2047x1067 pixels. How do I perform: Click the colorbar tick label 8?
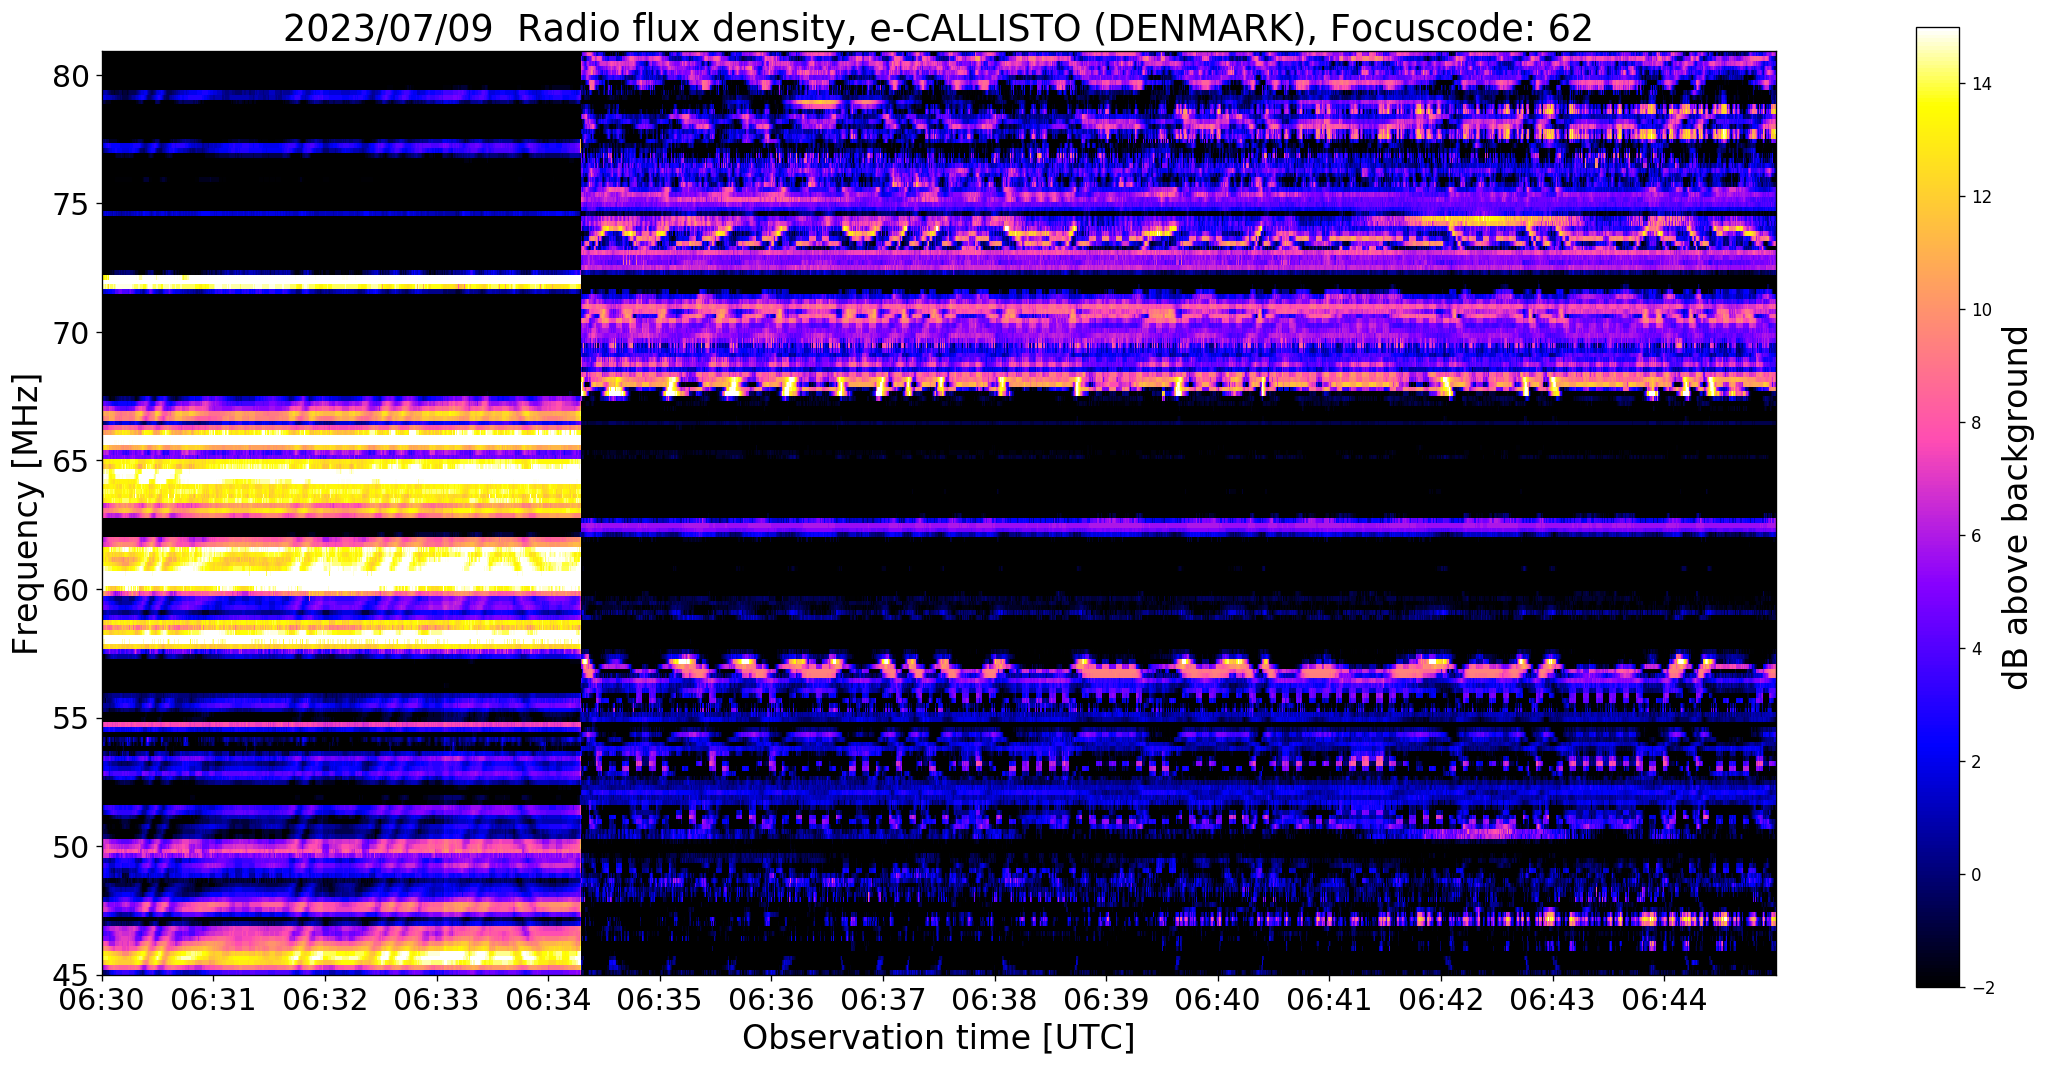pyautogui.click(x=1975, y=423)
